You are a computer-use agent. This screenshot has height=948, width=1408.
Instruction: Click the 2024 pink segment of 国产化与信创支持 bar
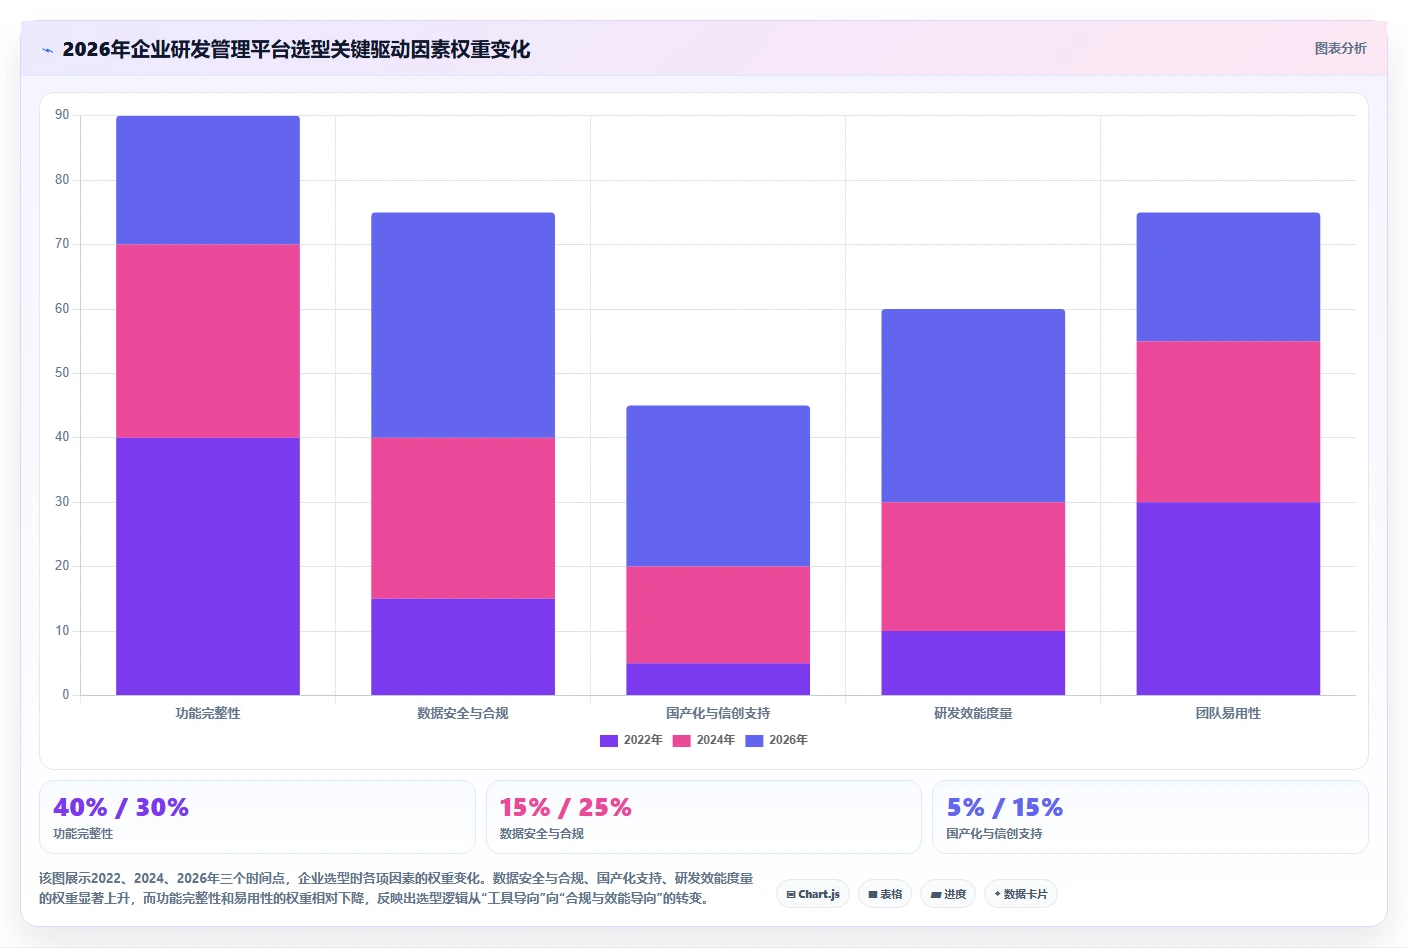coord(718,615)
